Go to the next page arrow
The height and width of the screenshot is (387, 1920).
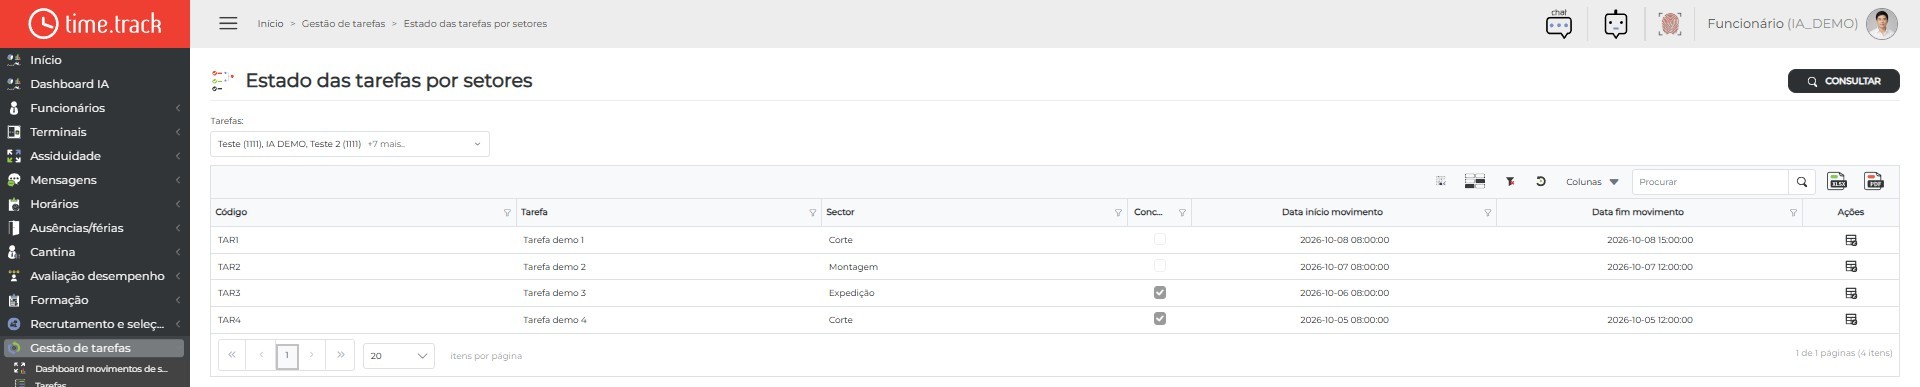pyautogui.click(x=312, y=355)
